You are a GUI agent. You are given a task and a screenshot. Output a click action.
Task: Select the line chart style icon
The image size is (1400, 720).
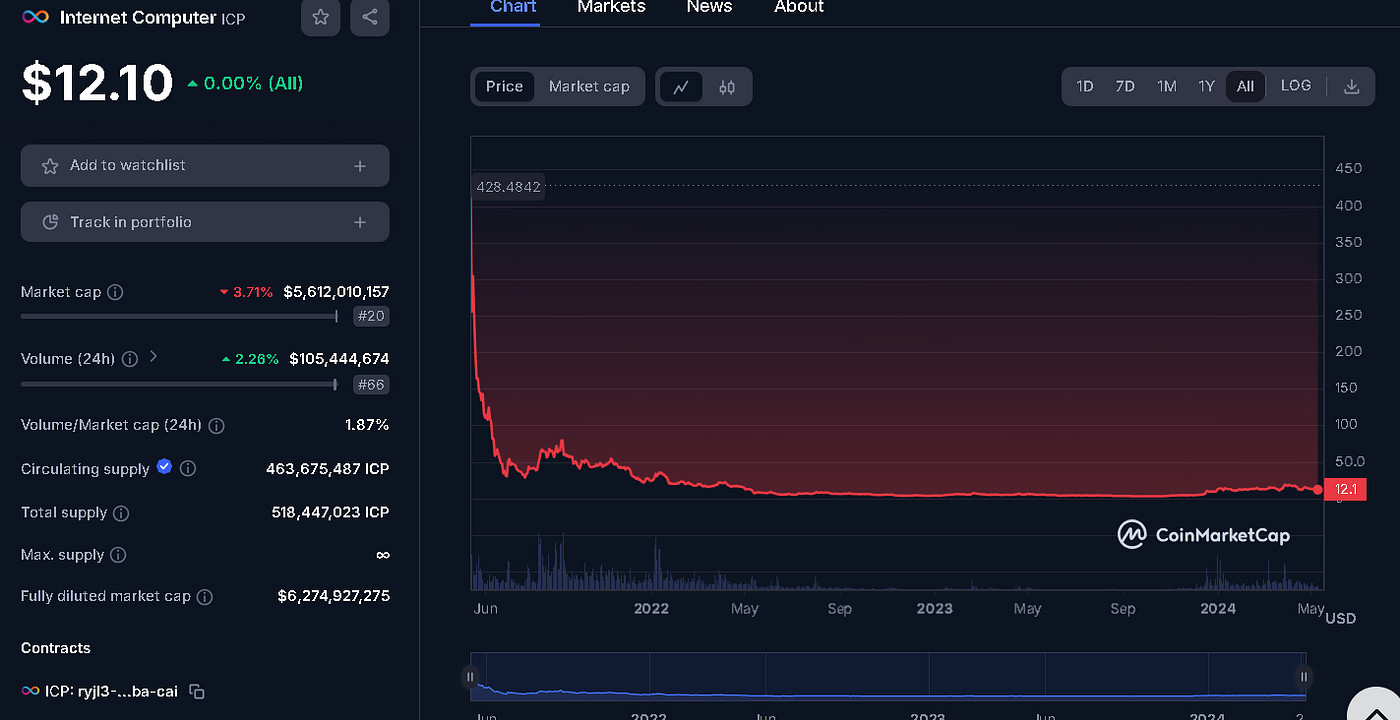(x=681, y=86)
